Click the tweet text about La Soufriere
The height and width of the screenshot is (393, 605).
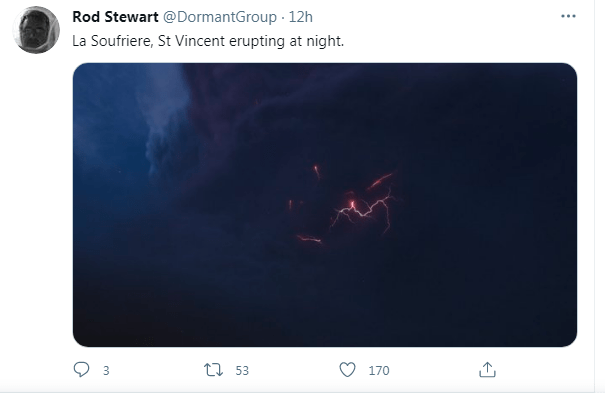click(208, 41)
